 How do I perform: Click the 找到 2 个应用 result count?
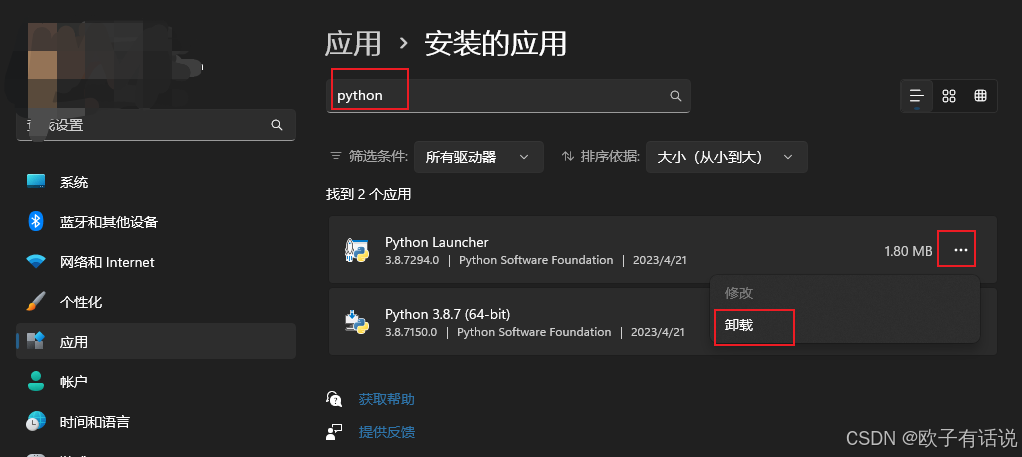(368, 194)
